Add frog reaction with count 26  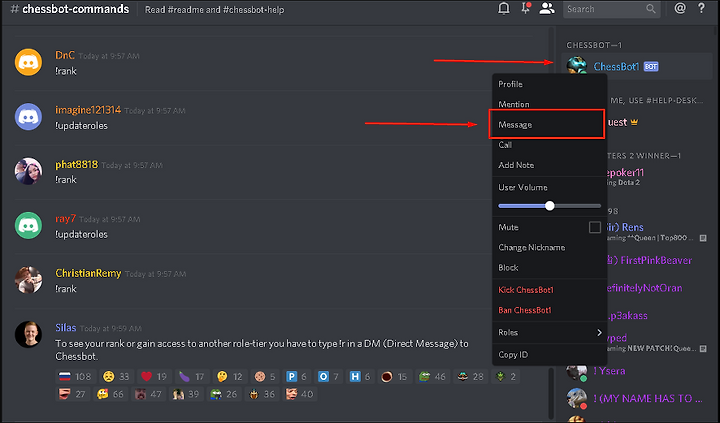[224, 394]
